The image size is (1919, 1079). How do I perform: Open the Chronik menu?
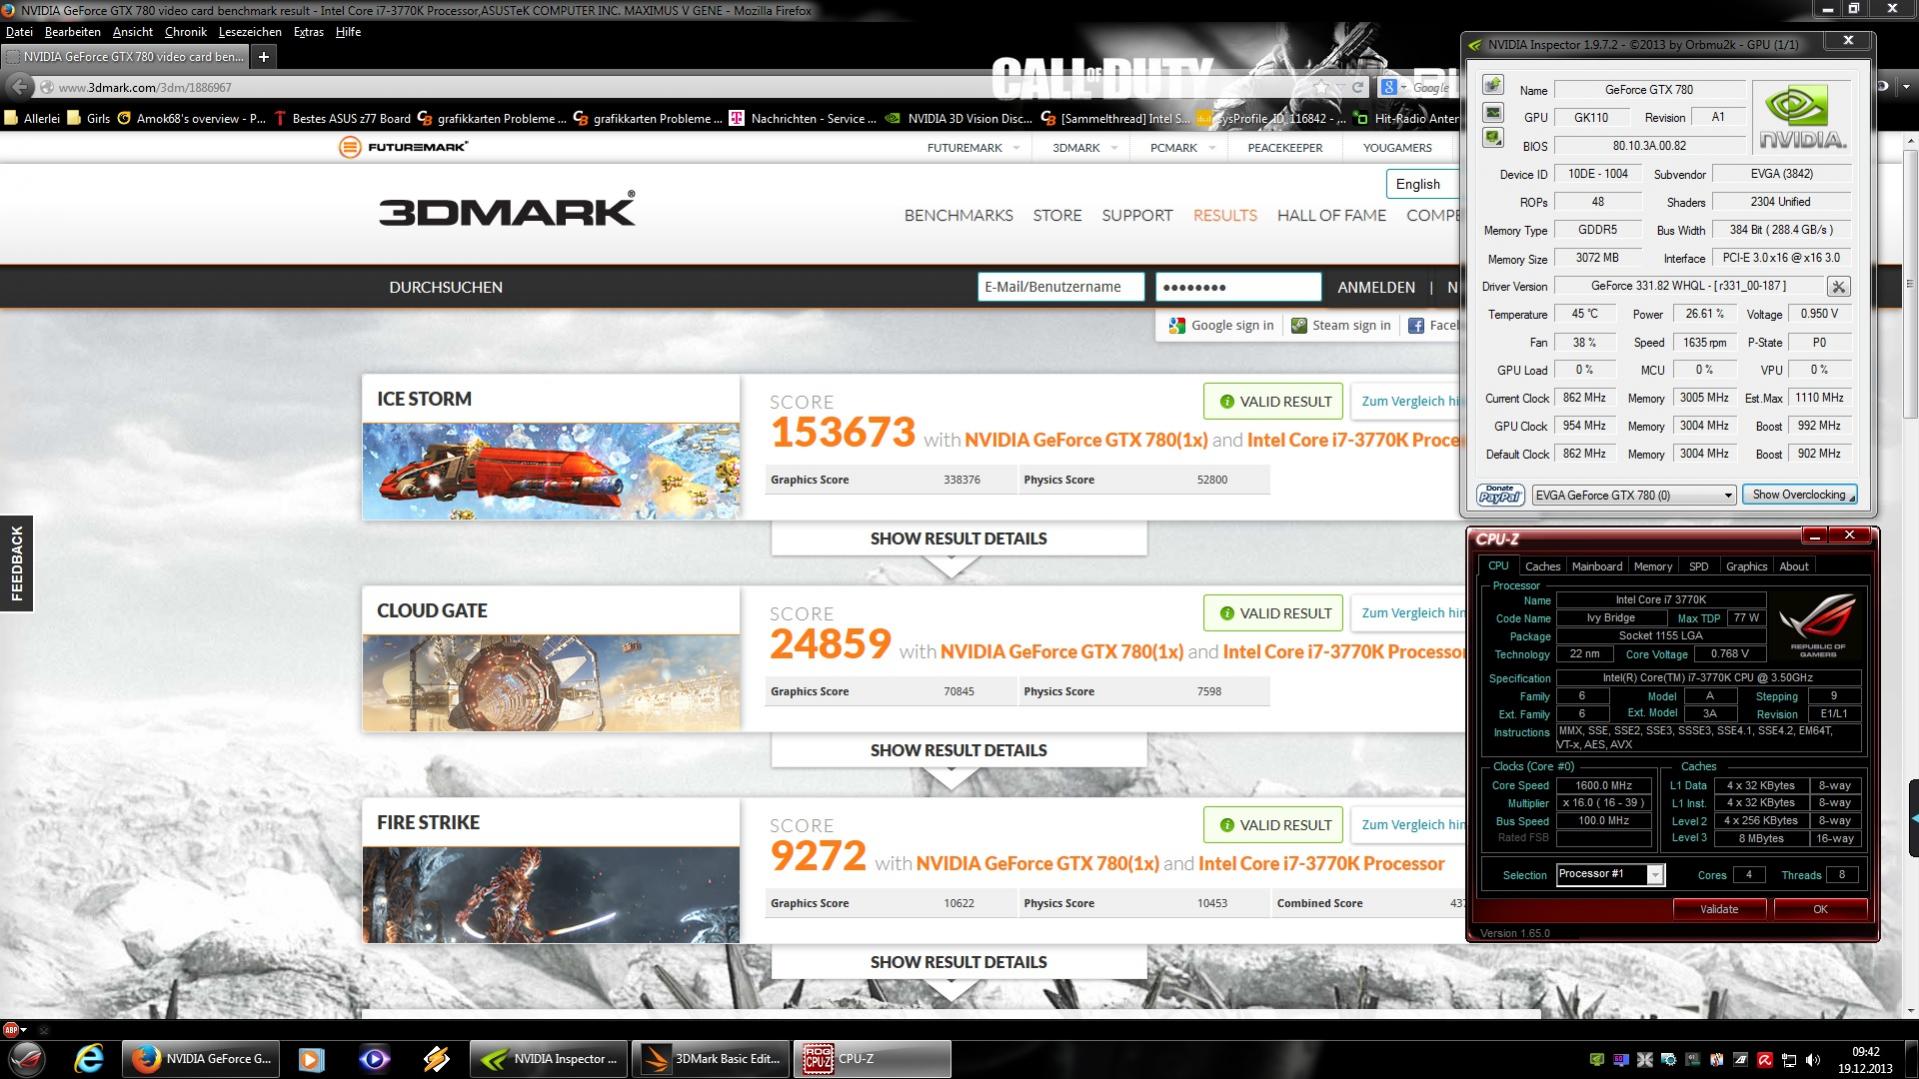point(185,32)
